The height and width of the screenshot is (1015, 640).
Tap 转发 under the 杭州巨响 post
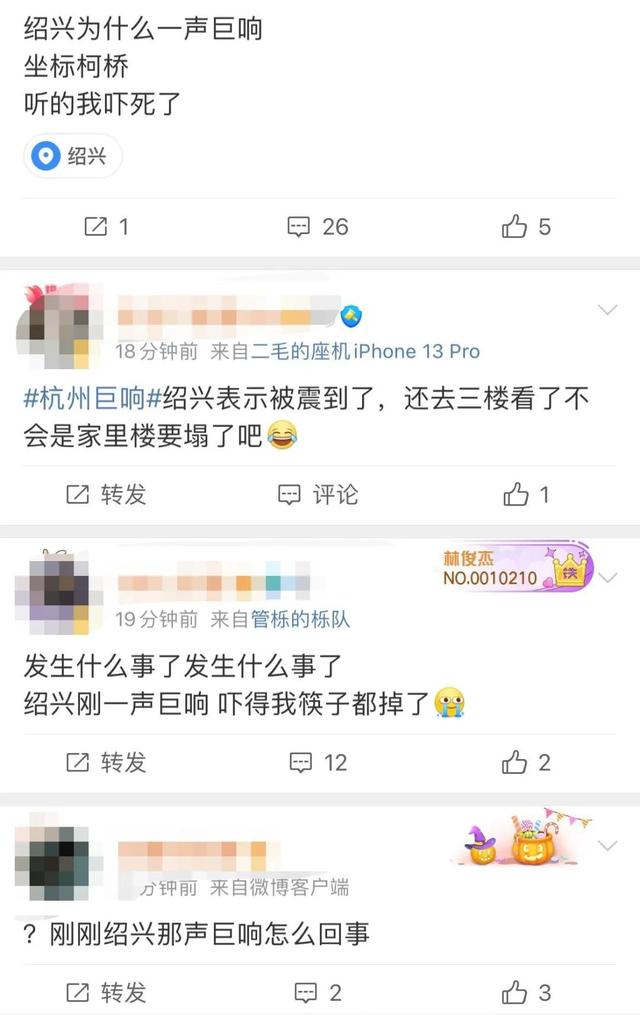tap(106, 495)
